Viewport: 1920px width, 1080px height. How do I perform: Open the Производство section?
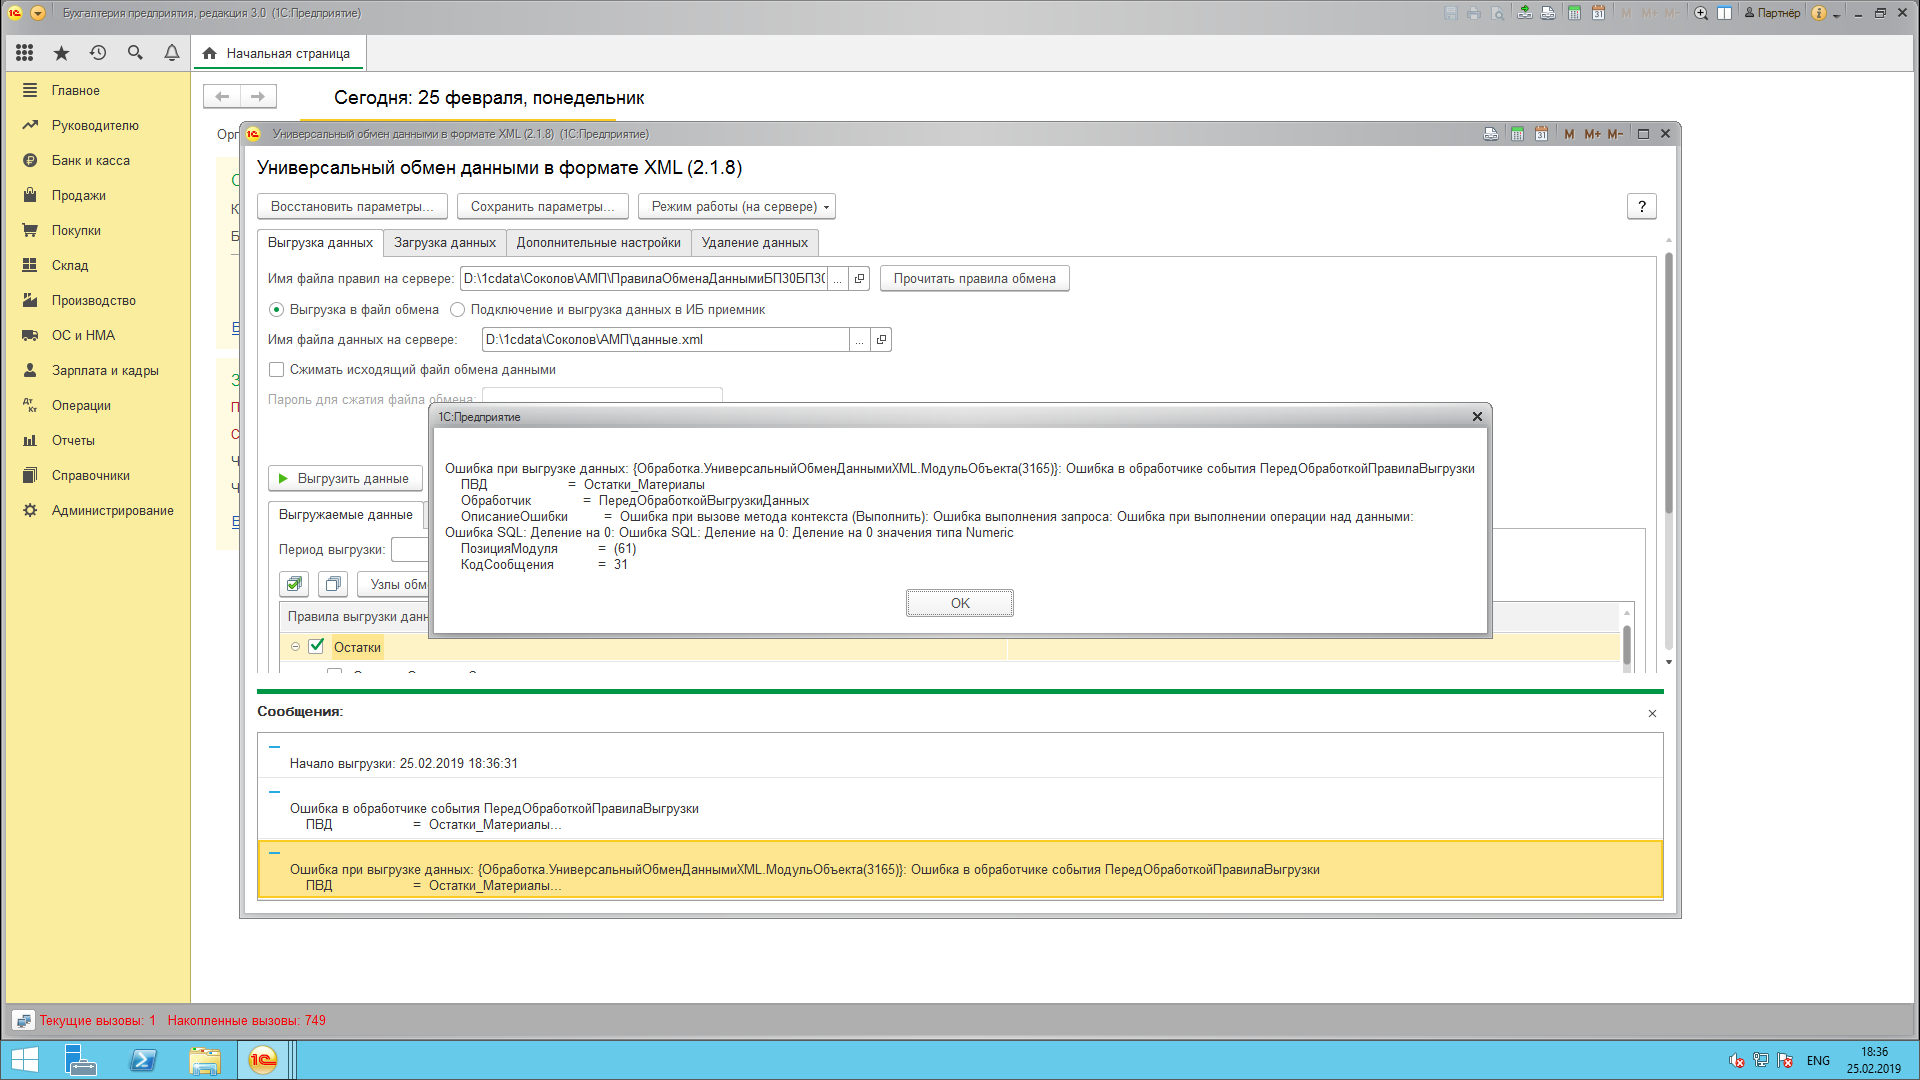click(93, 300)
